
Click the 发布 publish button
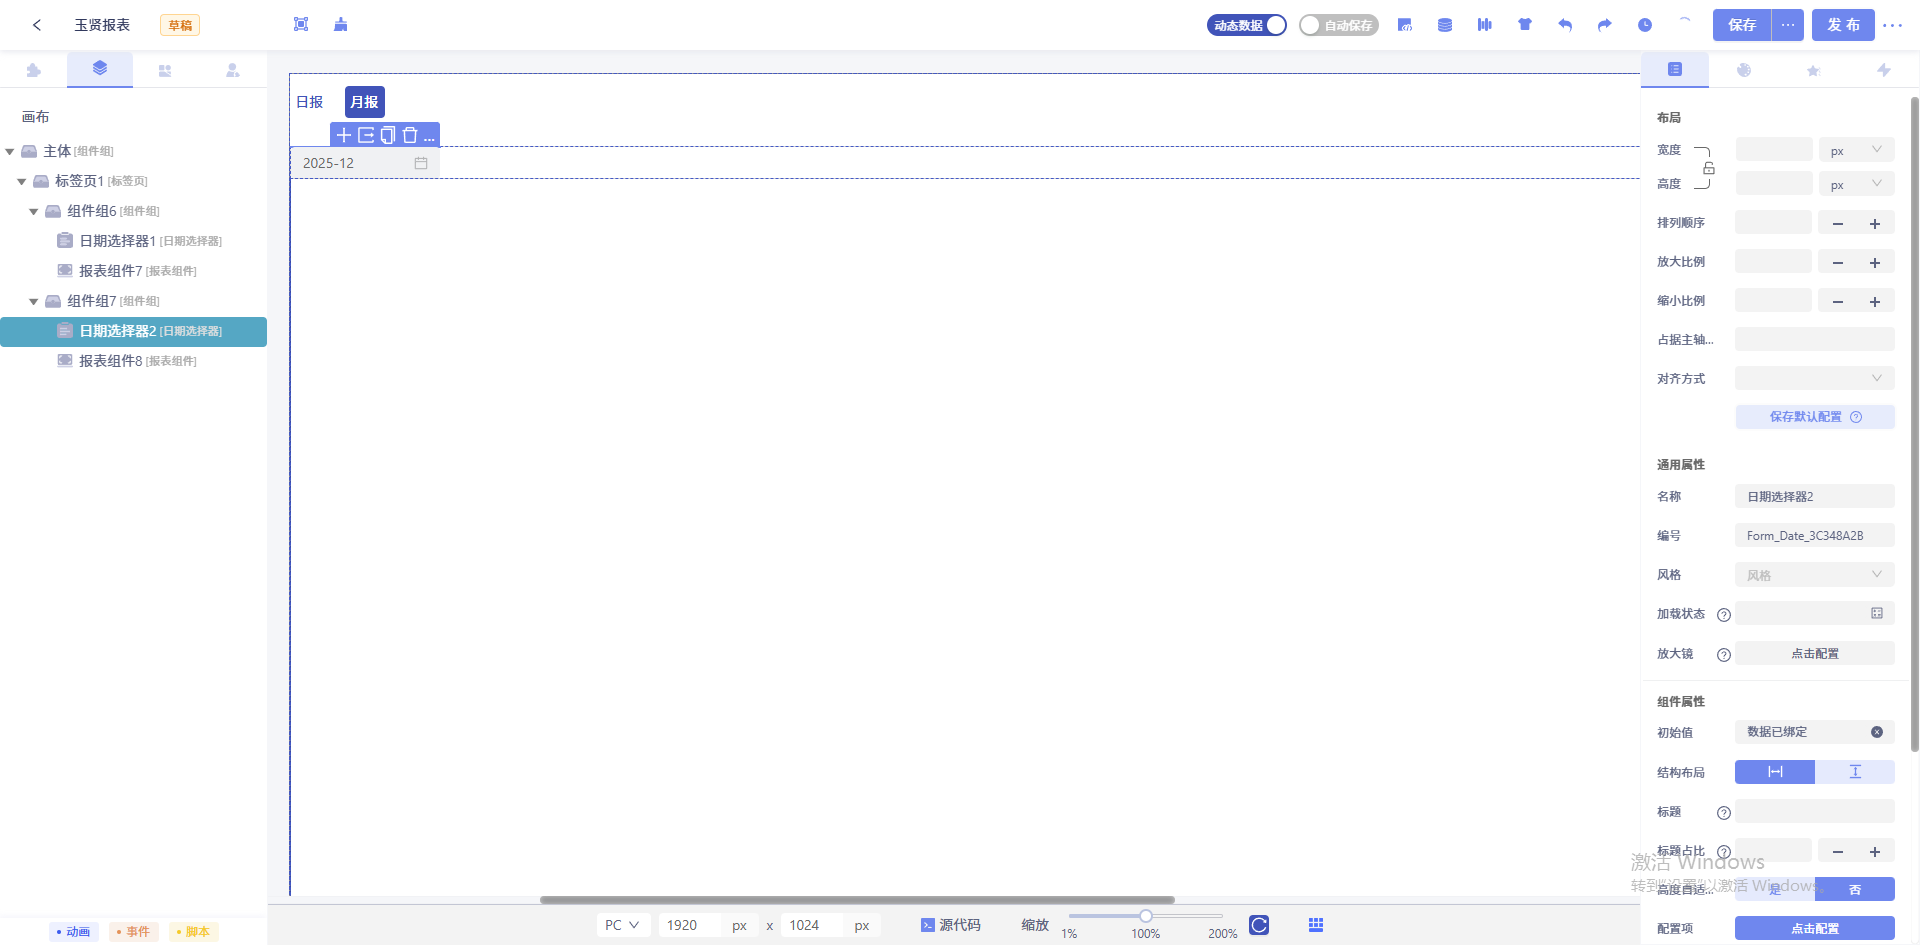pos(1842,25)
